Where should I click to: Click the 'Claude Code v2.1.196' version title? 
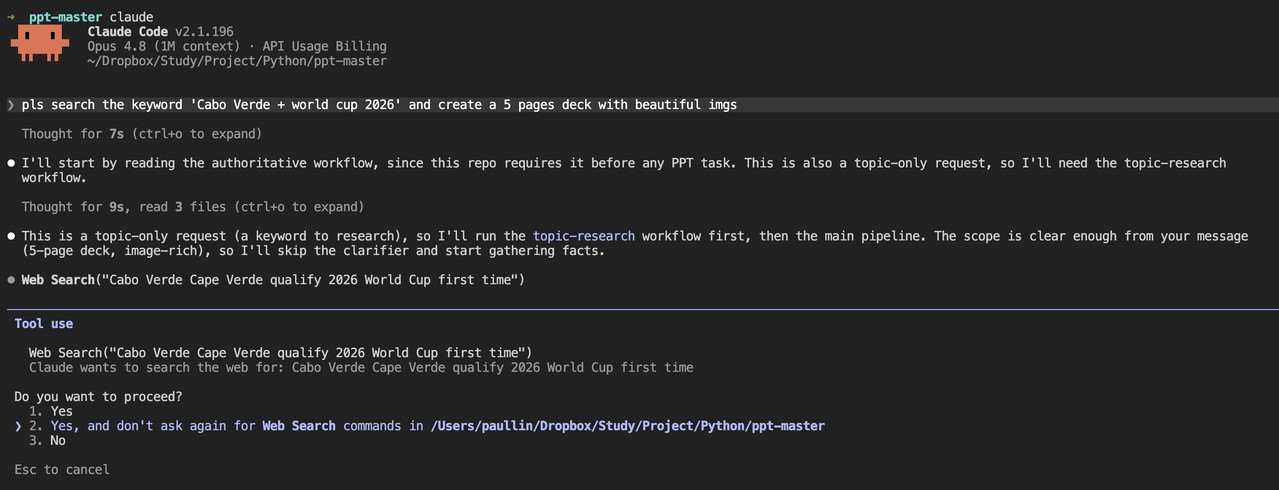click(x=161, y=32)
